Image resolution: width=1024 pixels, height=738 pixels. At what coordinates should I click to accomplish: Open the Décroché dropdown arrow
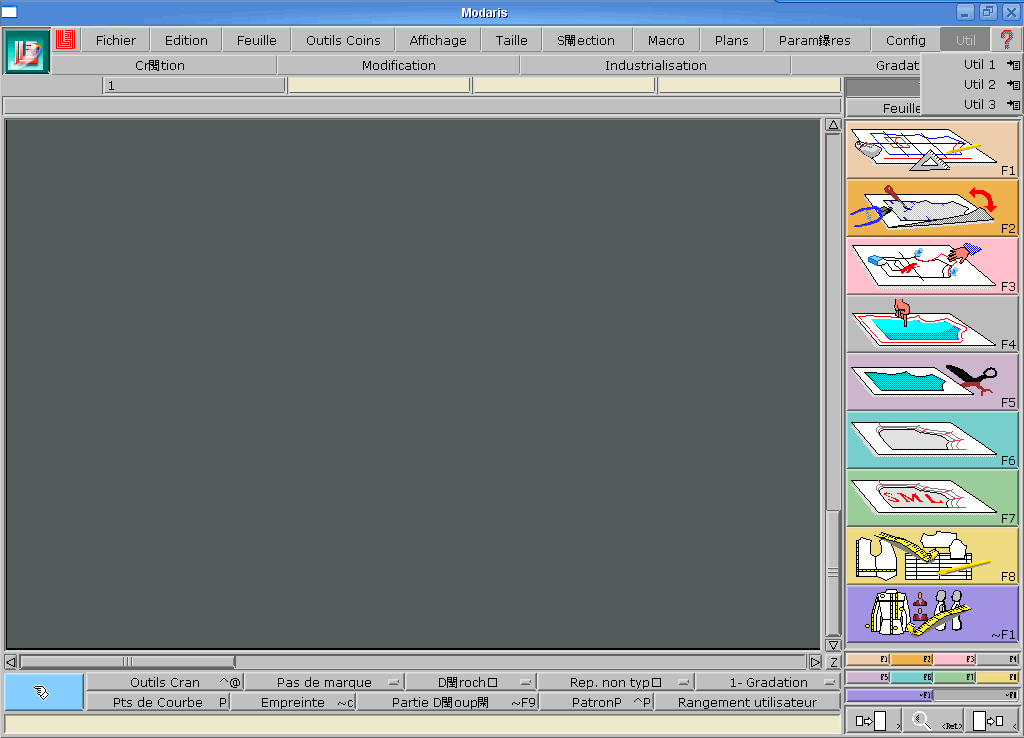coord(526,682)
